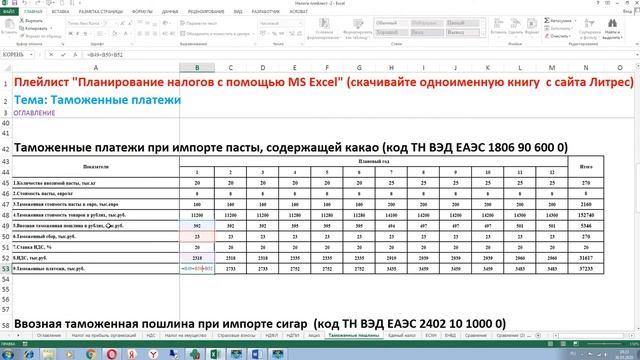Screen dimensions: 640x360
Task: Click the confirm checkmark formula button
Action: (63, 55)
